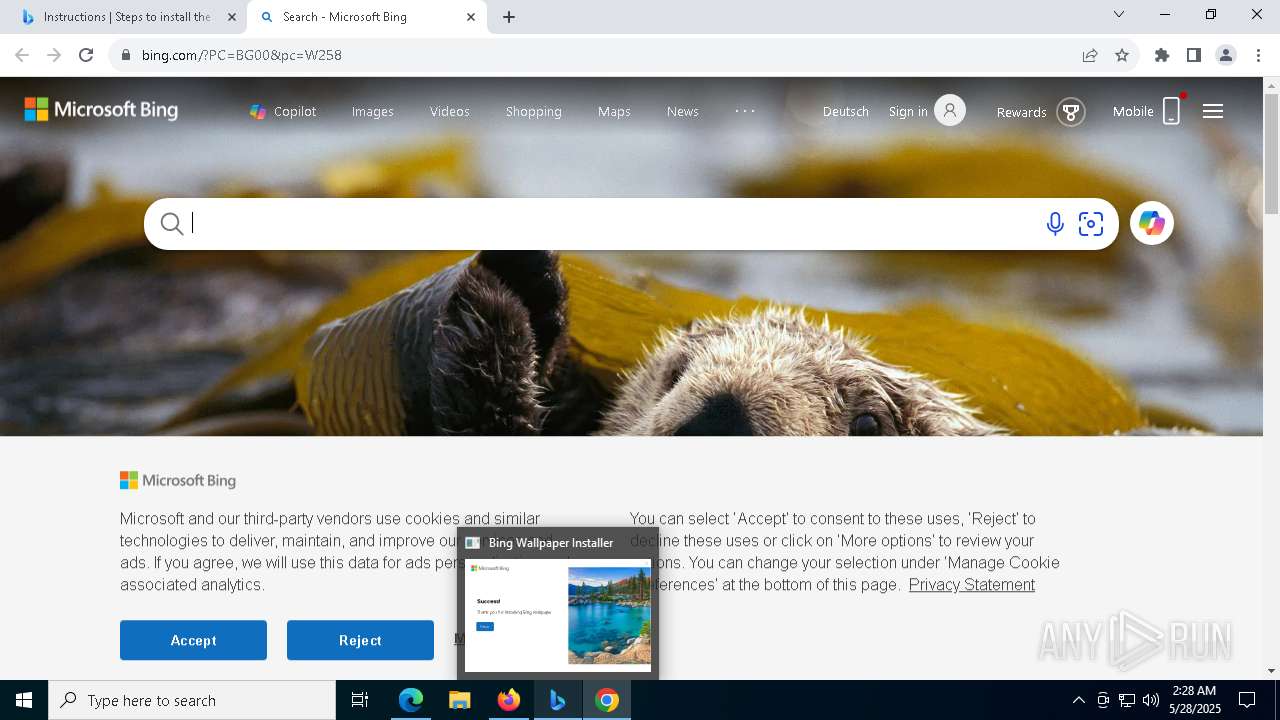View site information lock icon
Screen dimensions: 1280x720
click(125, 55)
